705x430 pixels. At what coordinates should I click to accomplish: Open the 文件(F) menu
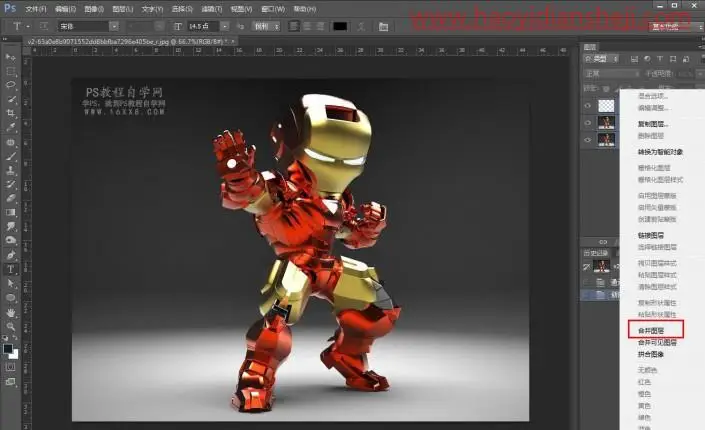pos(36,9)
